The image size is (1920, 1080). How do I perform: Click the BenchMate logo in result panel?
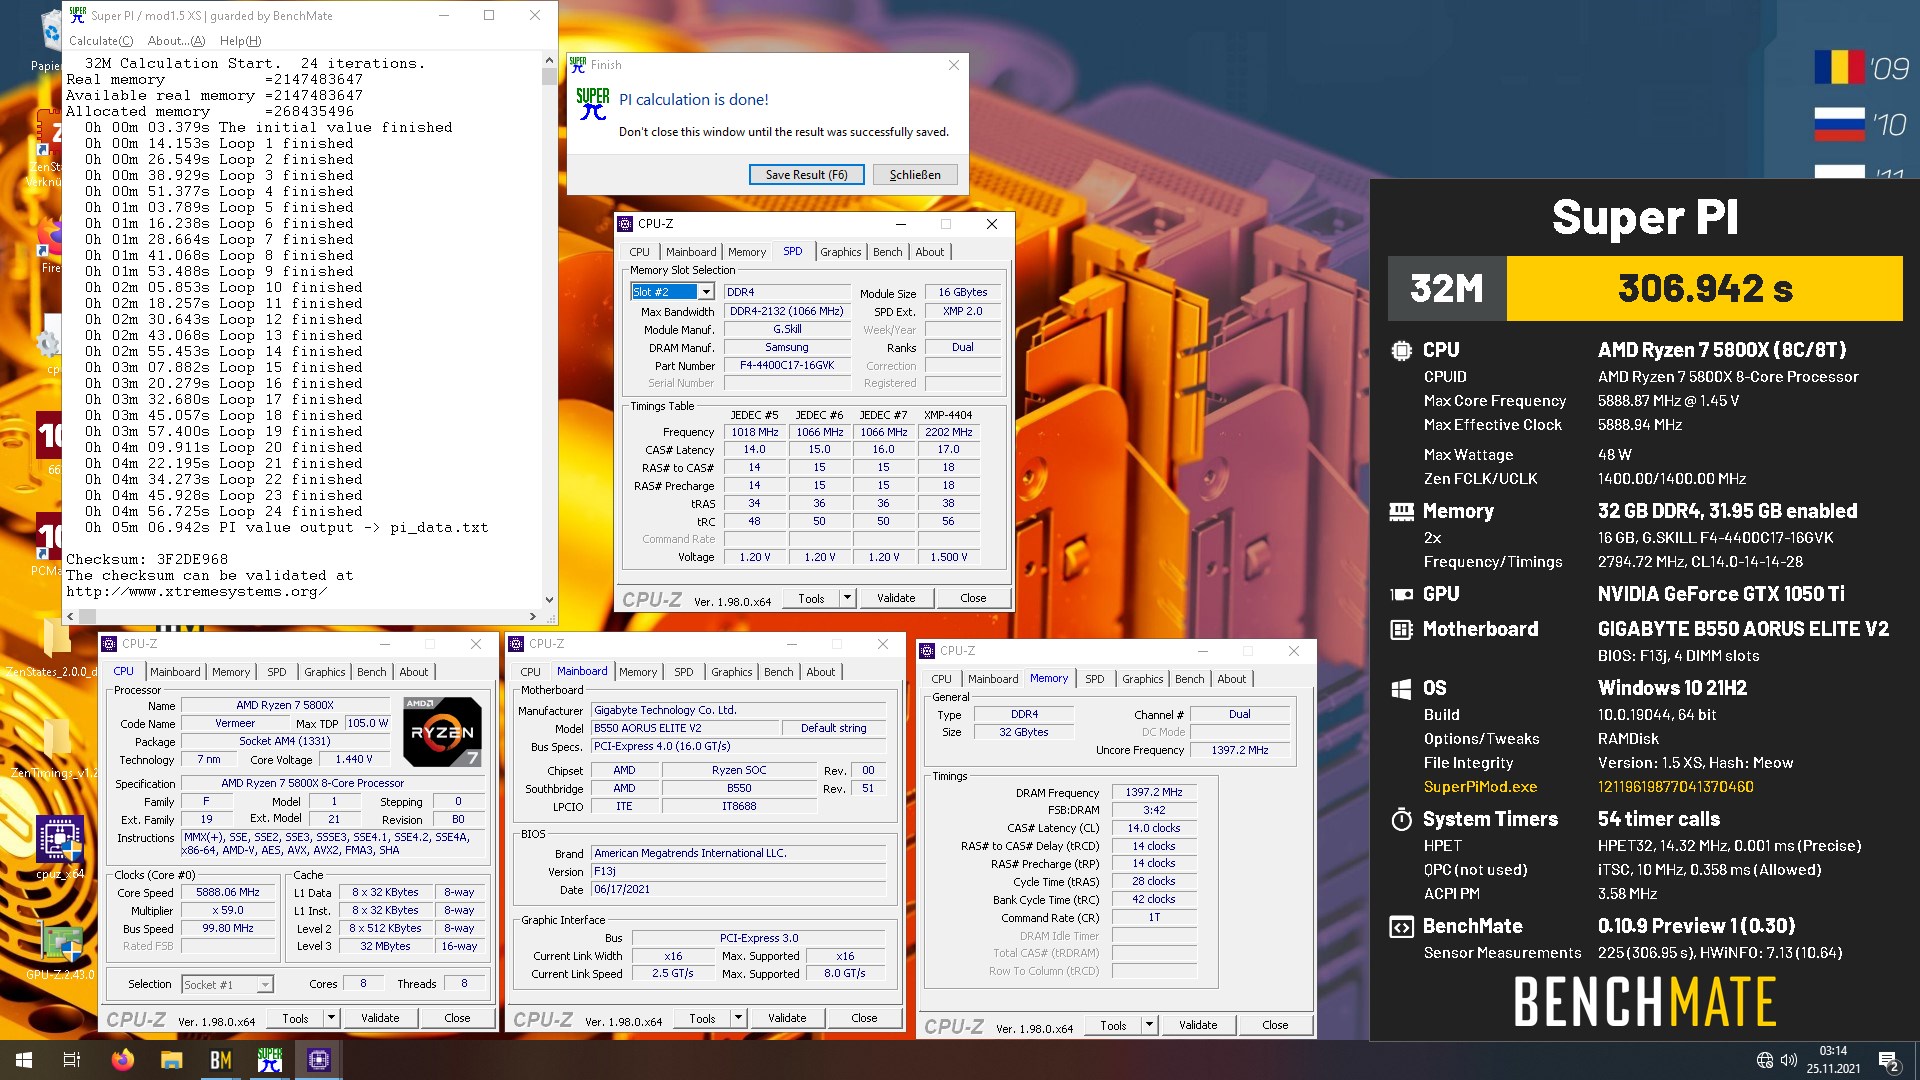[x=1644, y=1002]
